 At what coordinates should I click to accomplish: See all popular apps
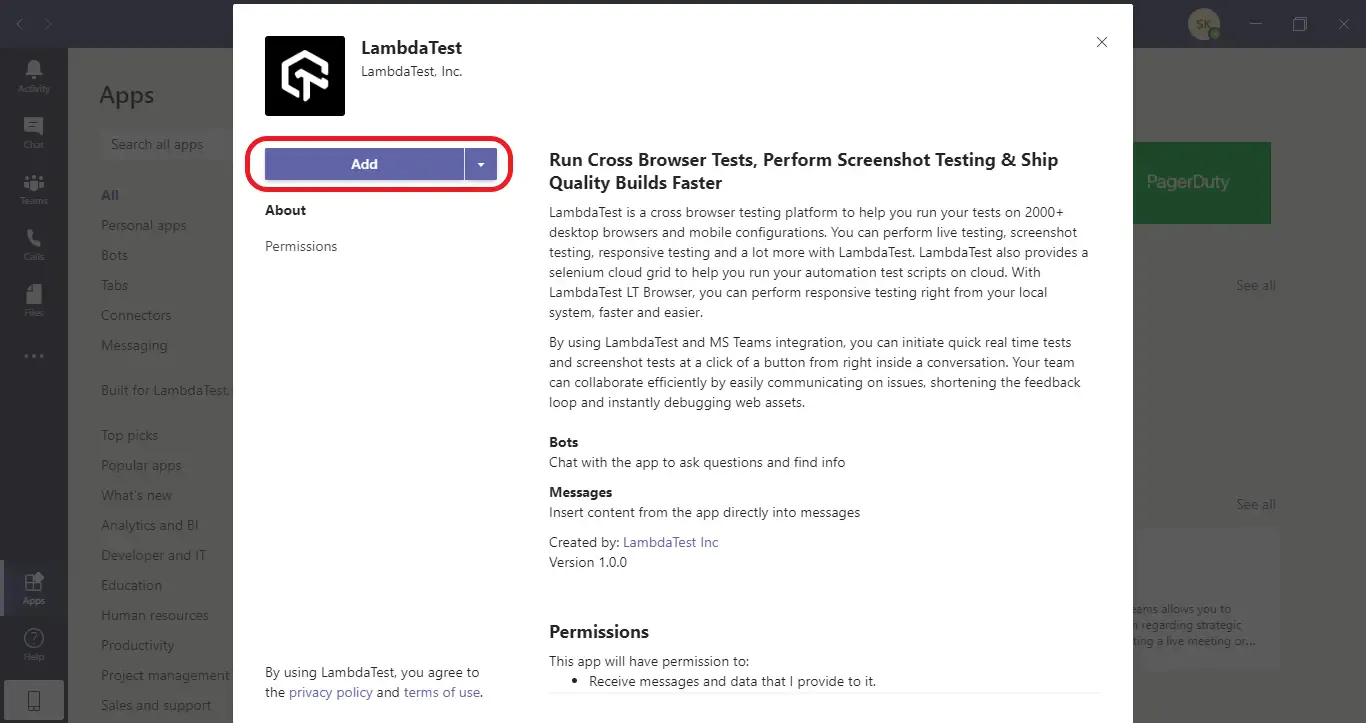tap(1254, 285)
